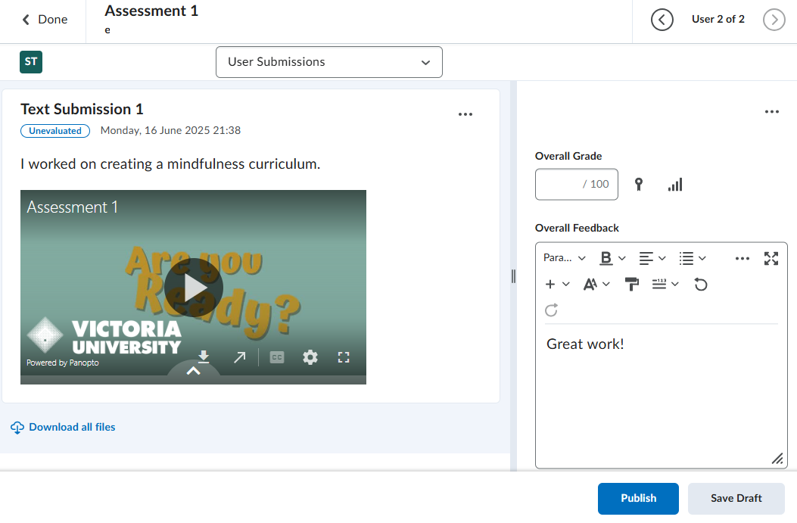Click the line spacing icon
The width and height of the screenshot is (797, 523).
[659, 284]
